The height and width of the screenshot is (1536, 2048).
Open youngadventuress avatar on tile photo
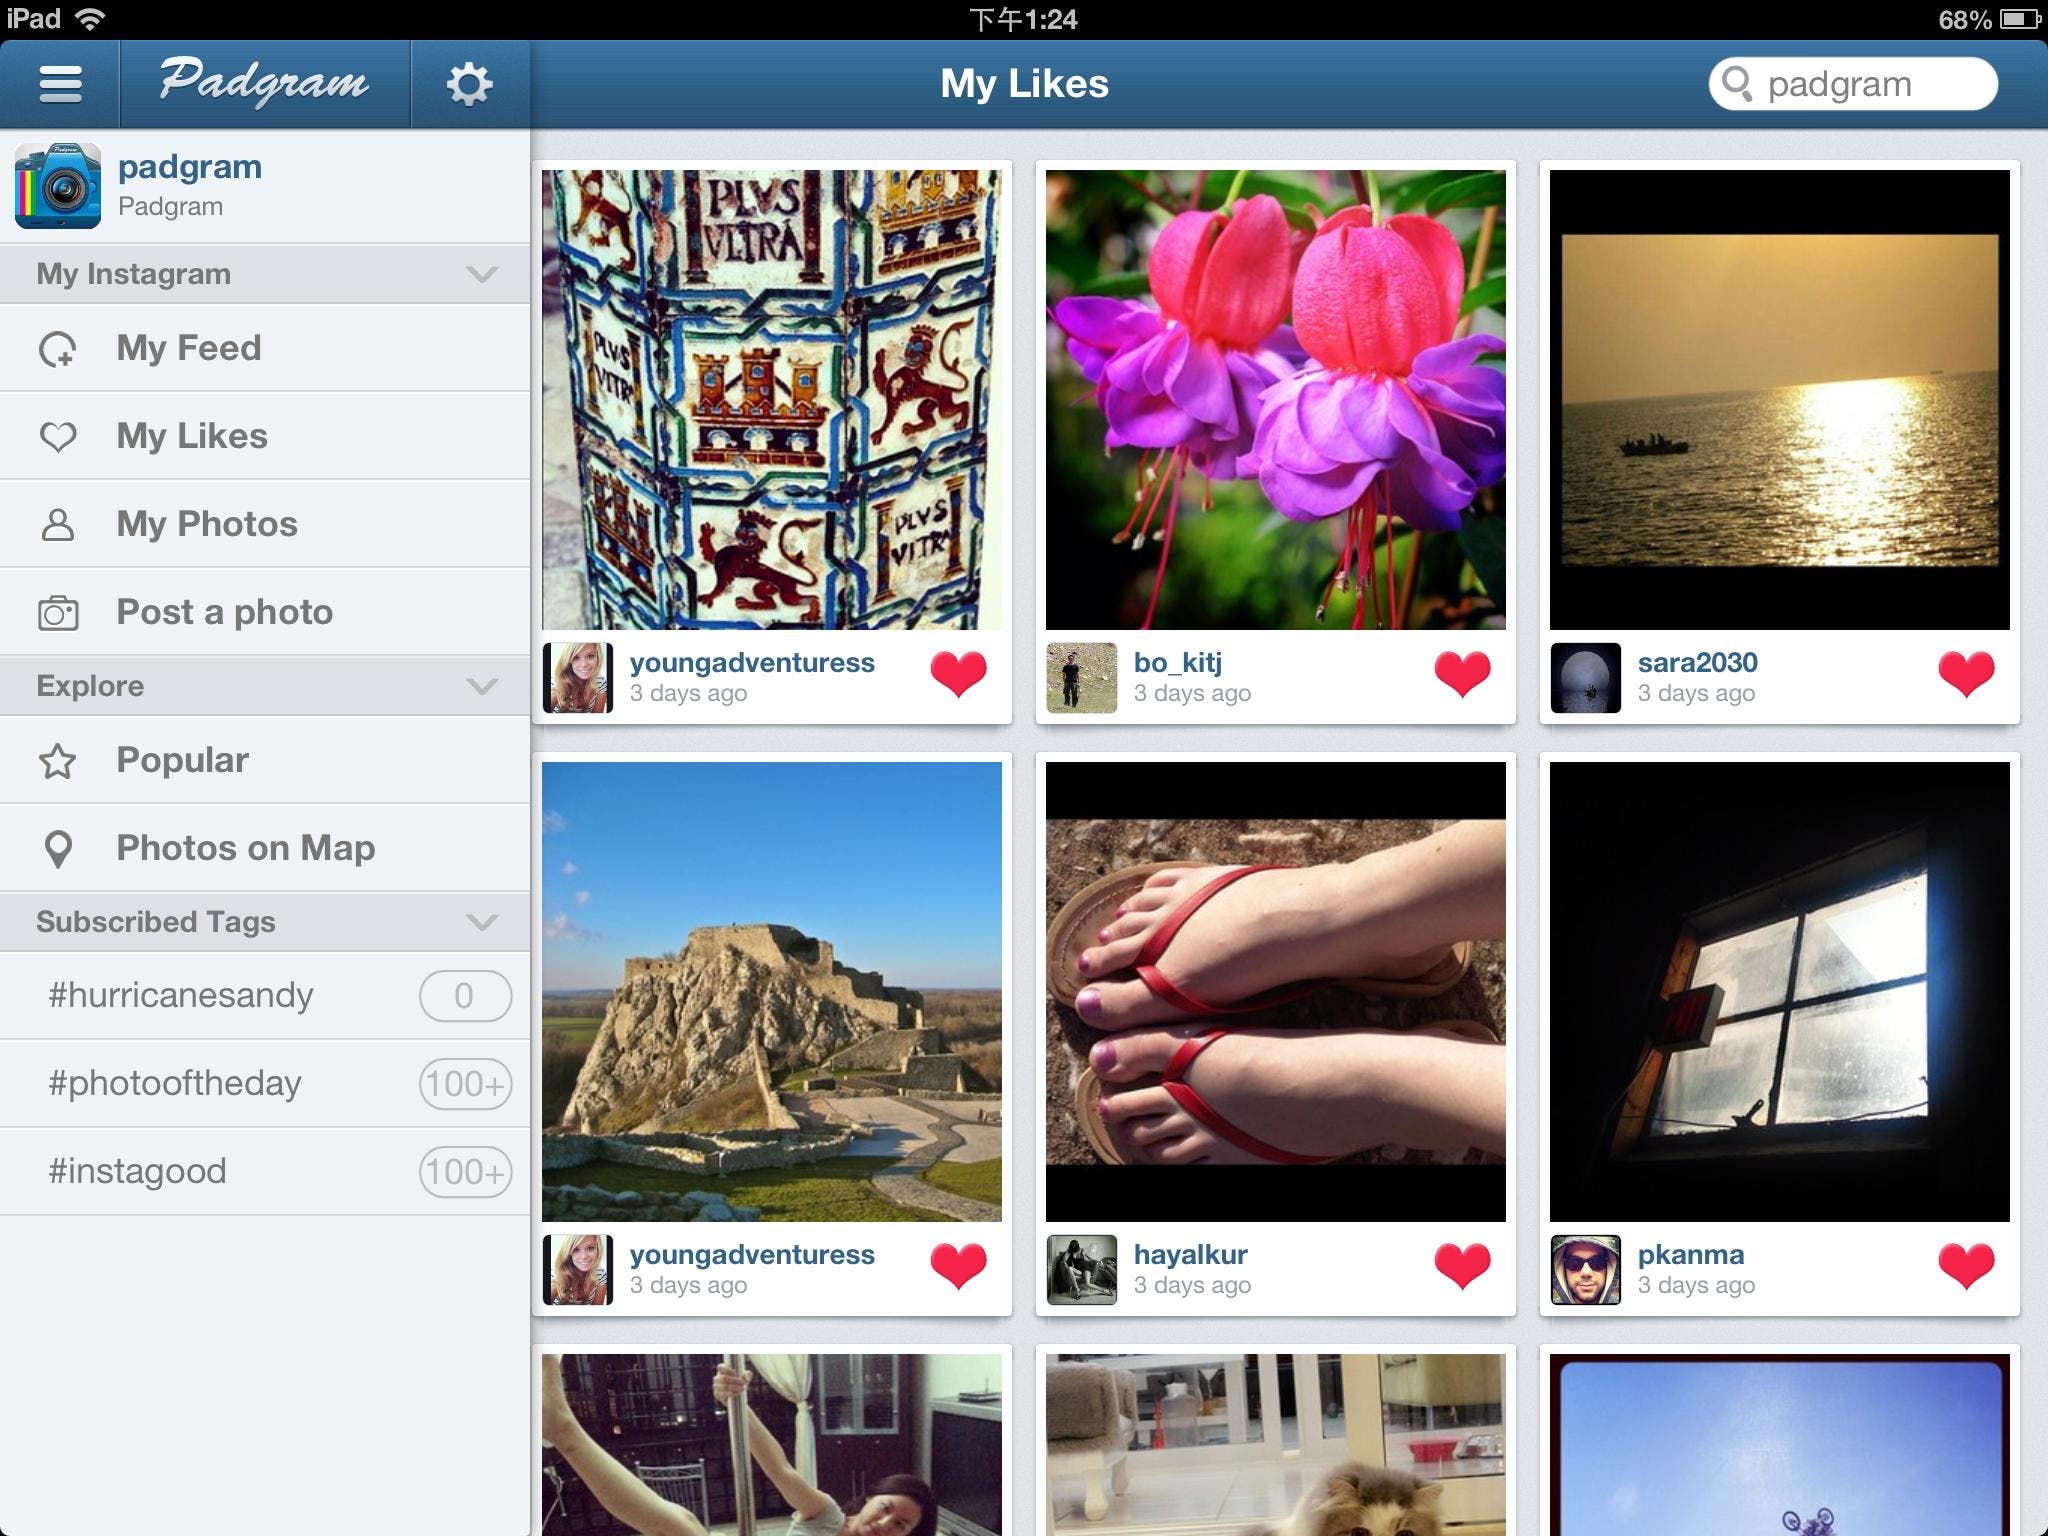pyautogui.click(x=578, y=678)
